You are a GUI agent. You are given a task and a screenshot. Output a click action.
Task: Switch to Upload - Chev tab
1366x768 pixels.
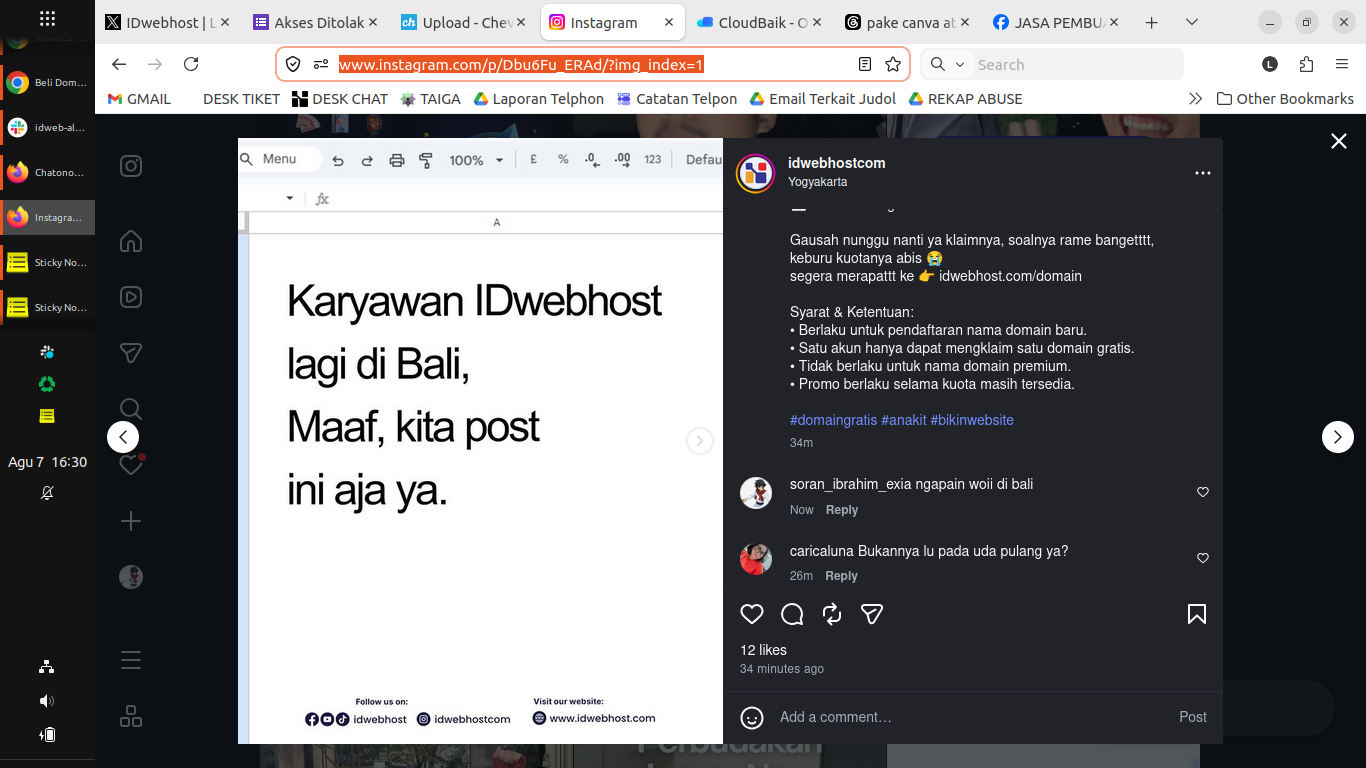(x=462, y=22)
